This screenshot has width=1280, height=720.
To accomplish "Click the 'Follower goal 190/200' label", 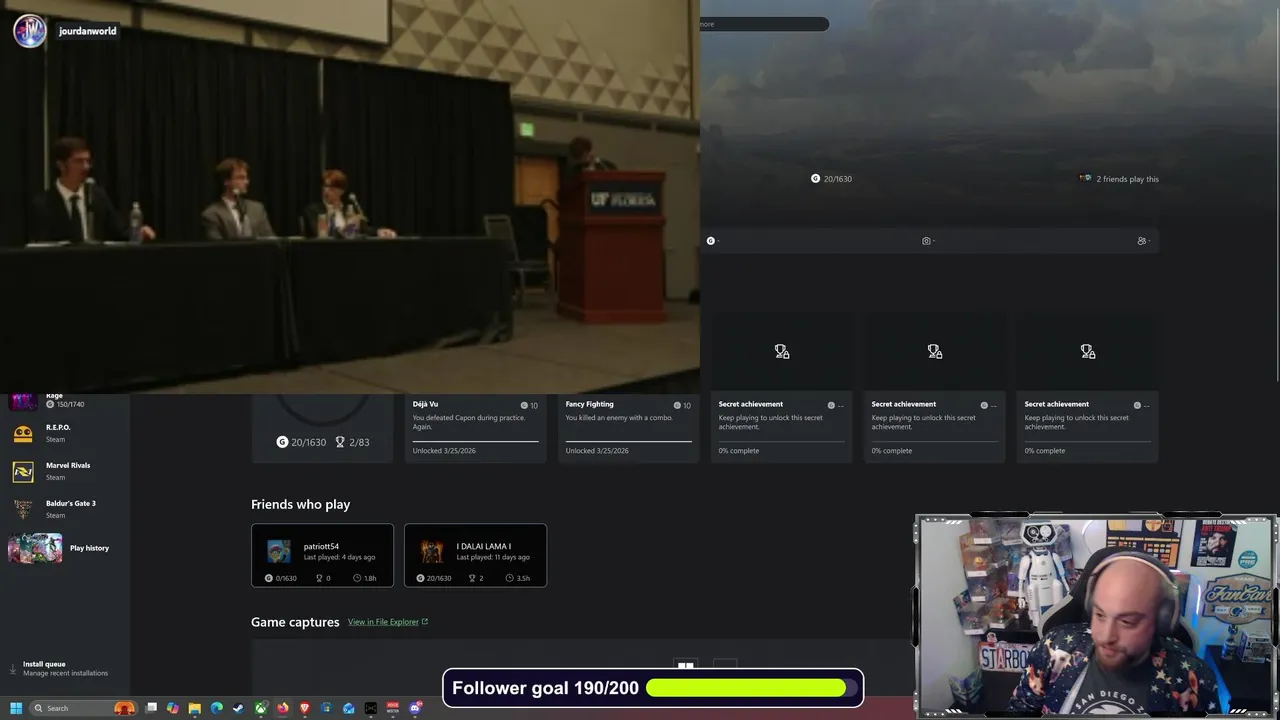I will pyautogui.click(x=545, y=688).
